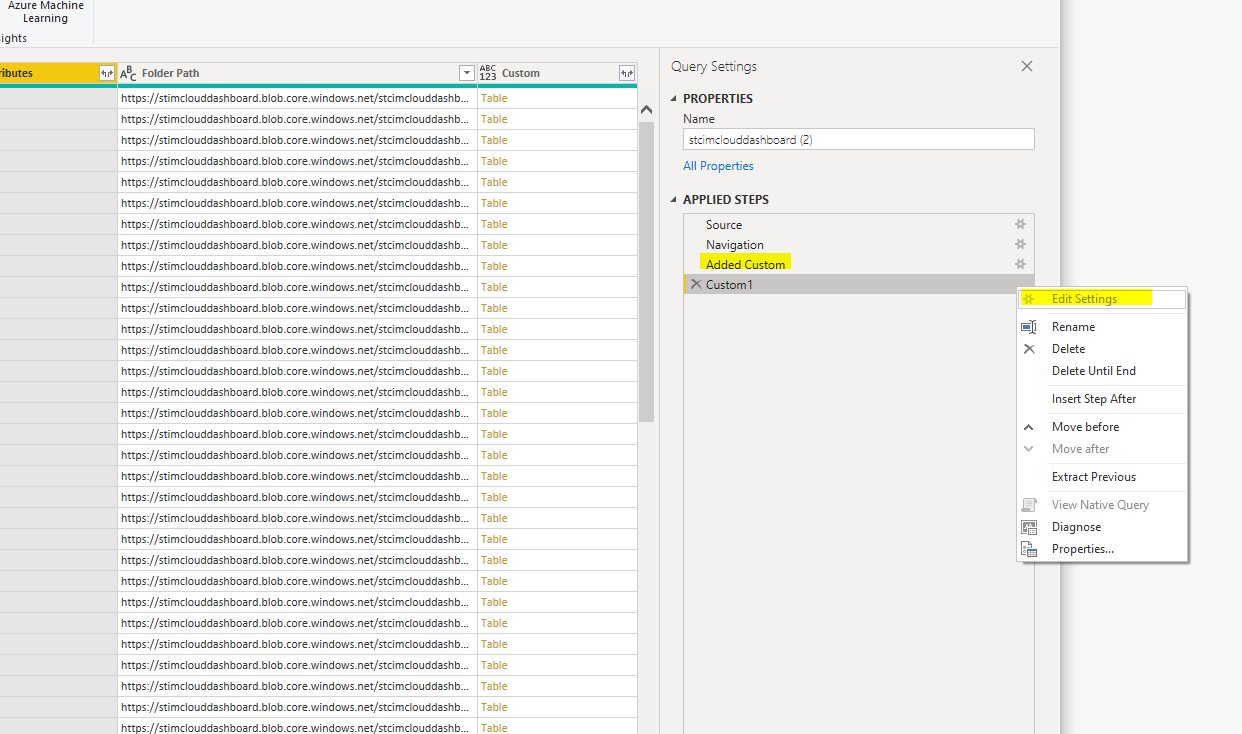Click ABC type icon of Folder Path column
The height and width of the screenshot is (734, 1242).
(x=128, y=73)
